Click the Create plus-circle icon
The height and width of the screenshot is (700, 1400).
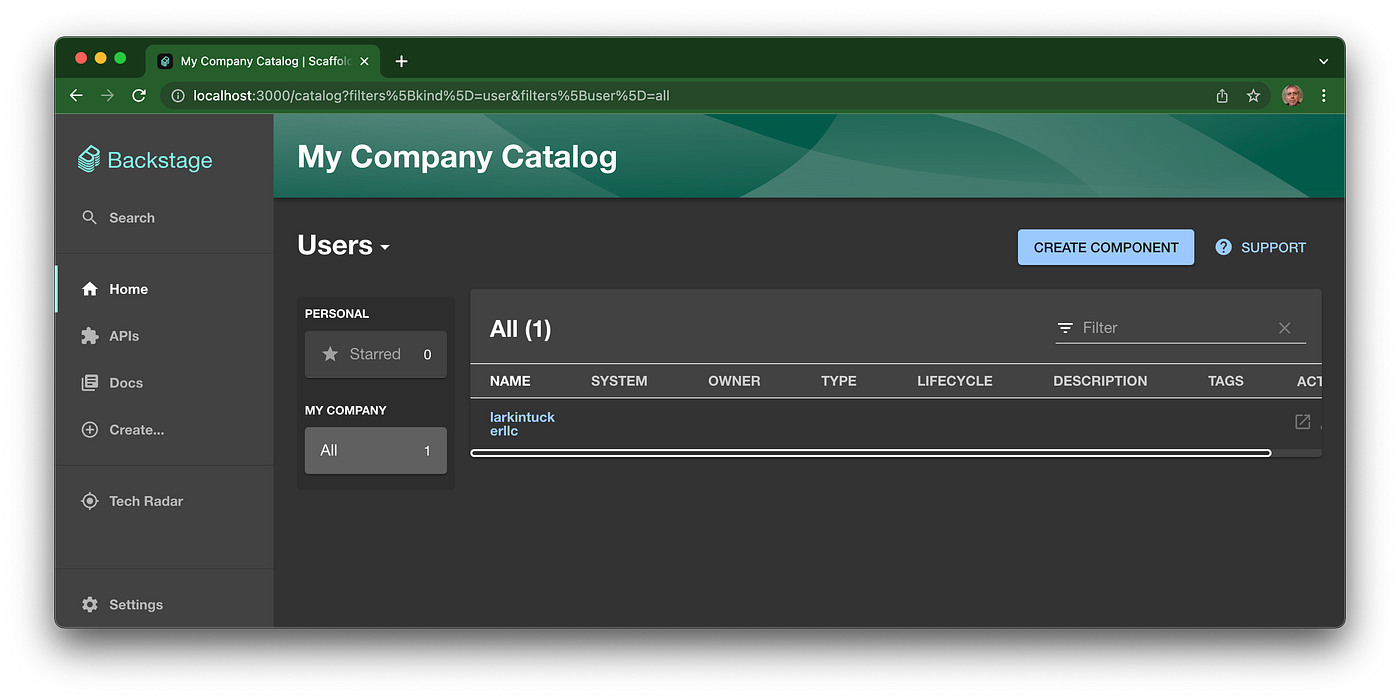[x=90, y=430]
